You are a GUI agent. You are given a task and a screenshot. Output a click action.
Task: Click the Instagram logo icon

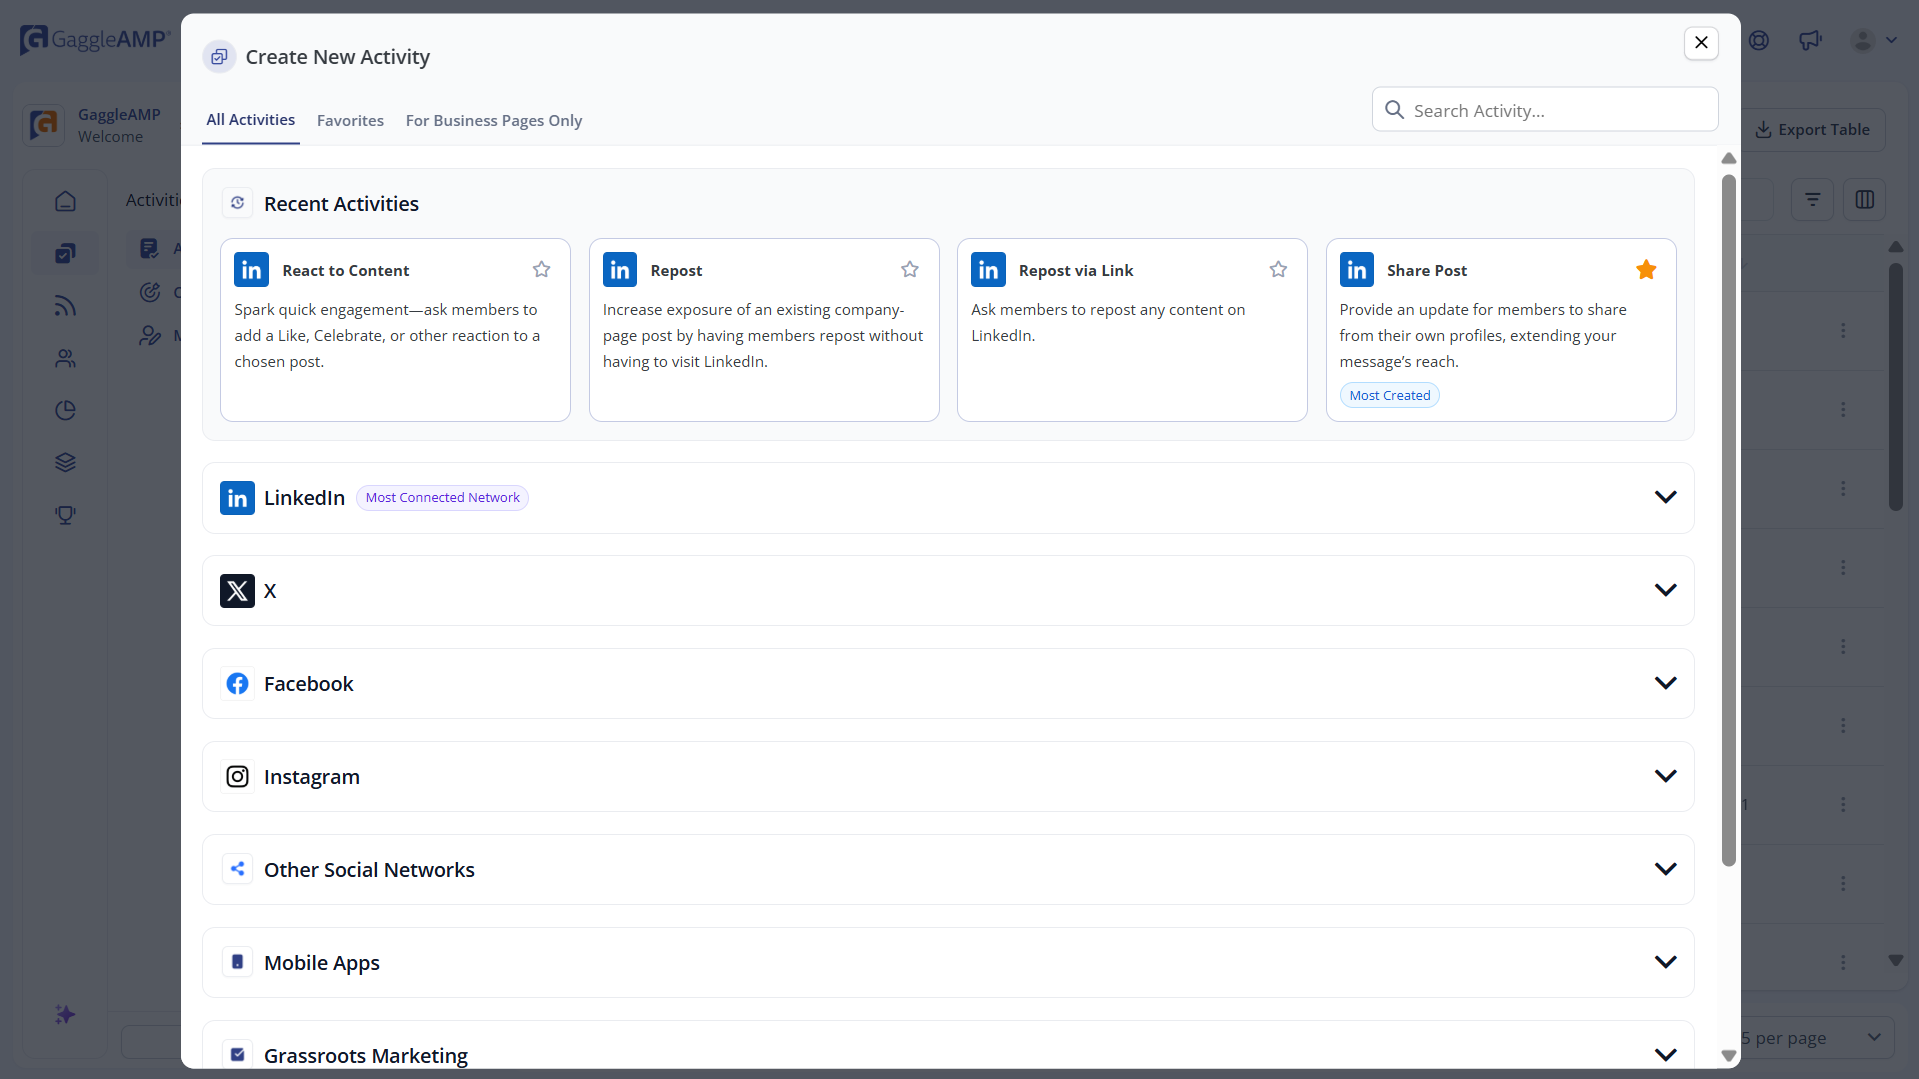pos(237,777)
